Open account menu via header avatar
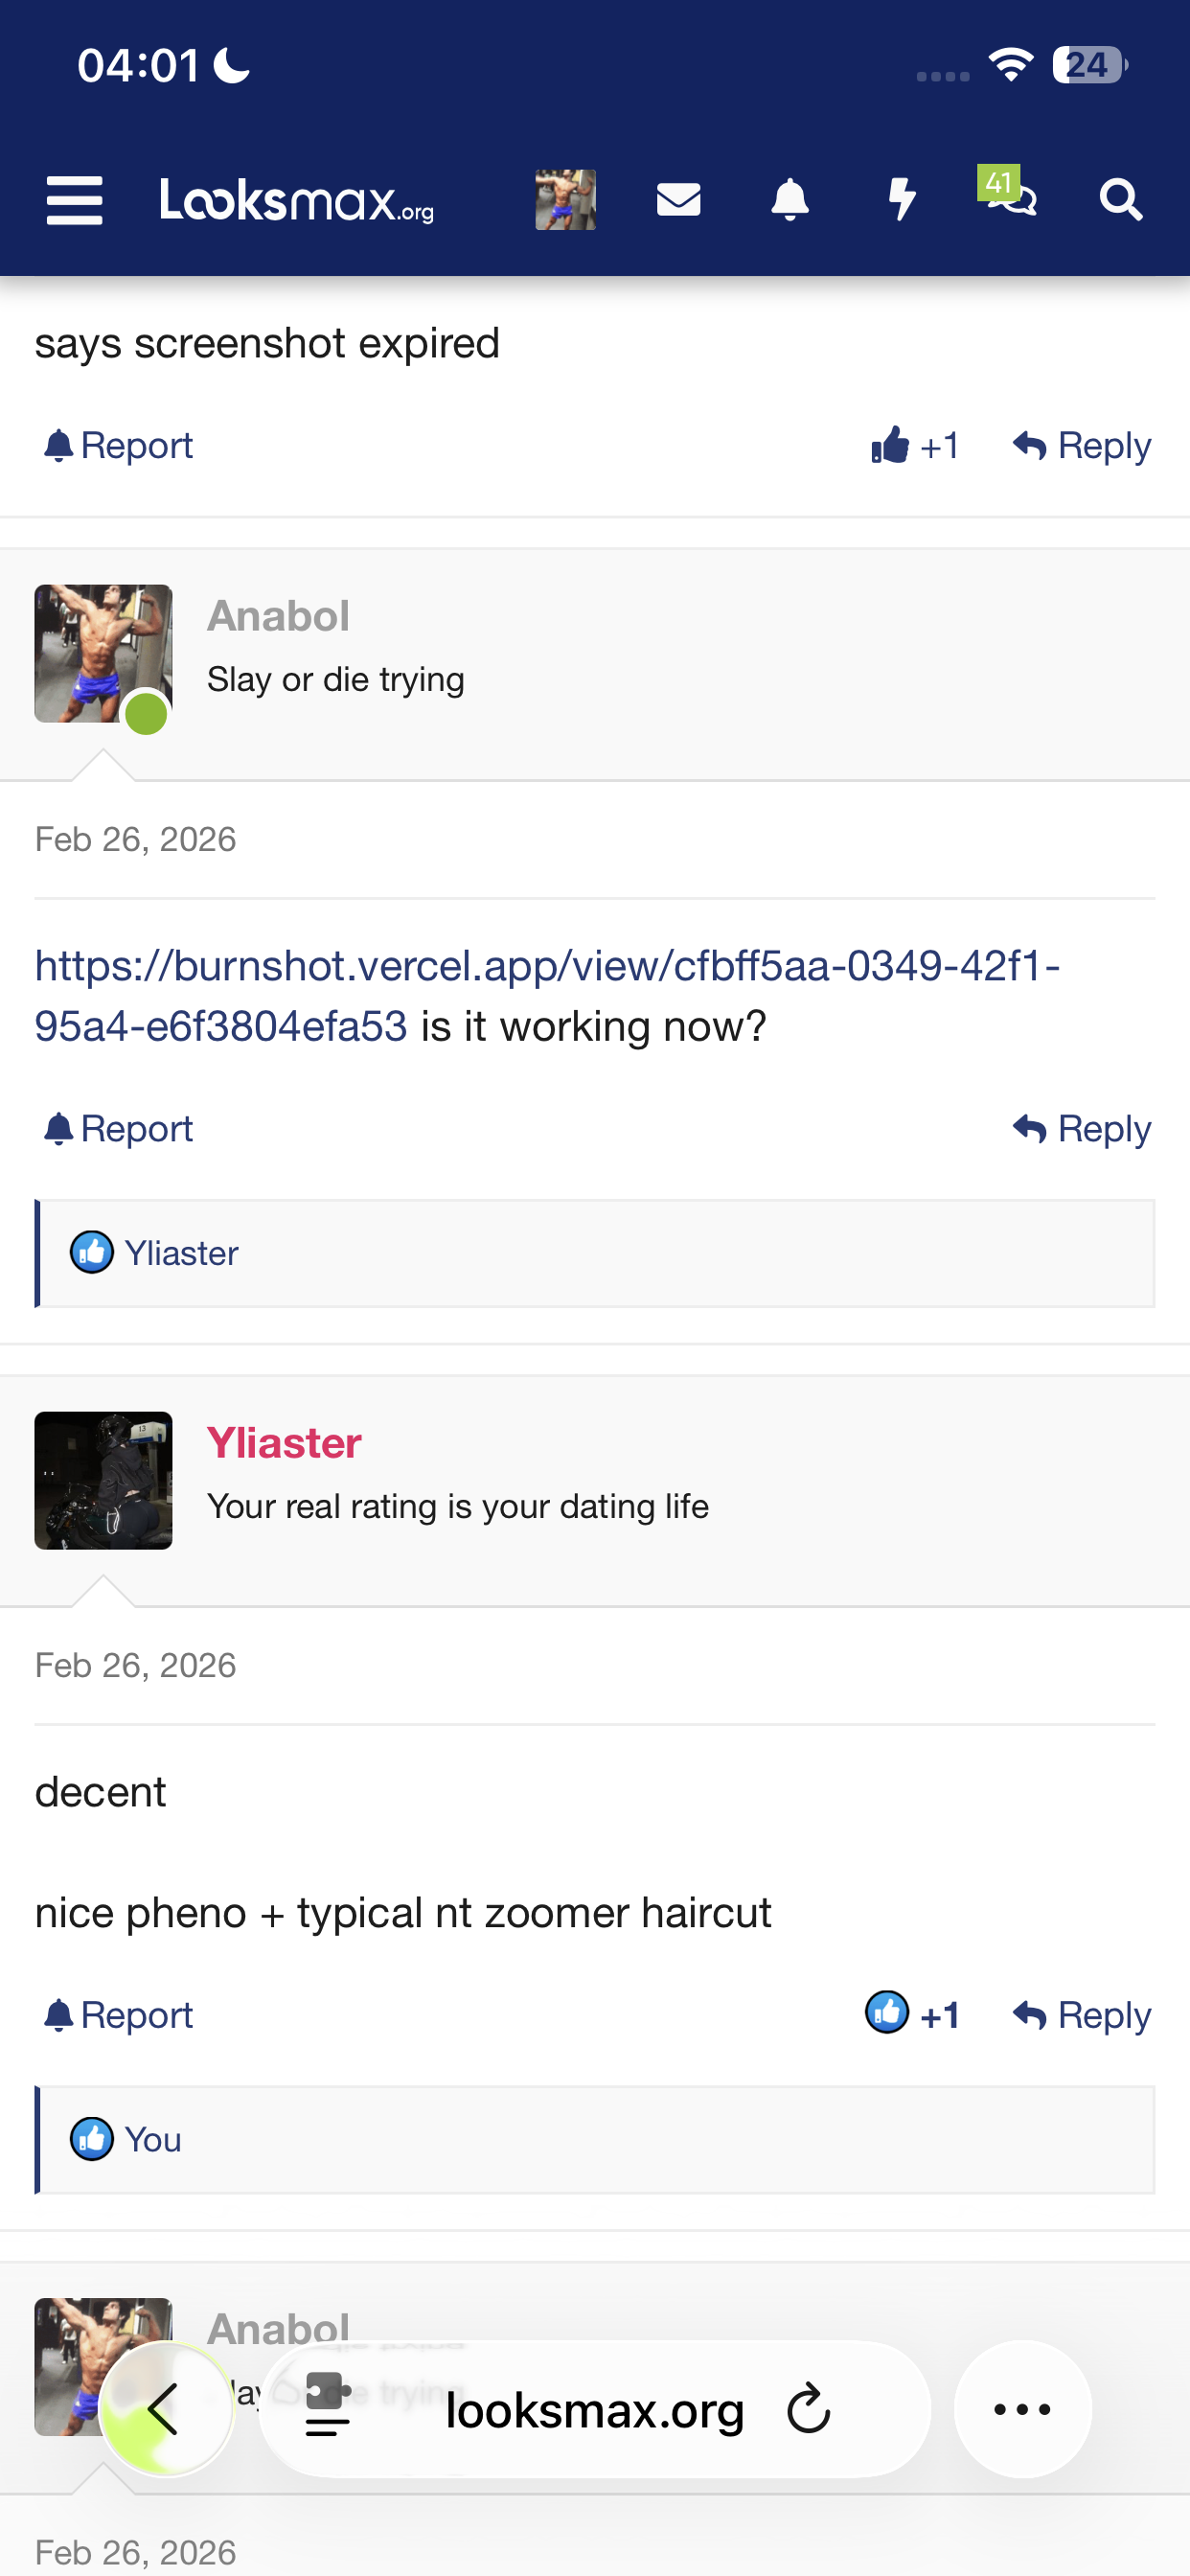 [565, 200]
